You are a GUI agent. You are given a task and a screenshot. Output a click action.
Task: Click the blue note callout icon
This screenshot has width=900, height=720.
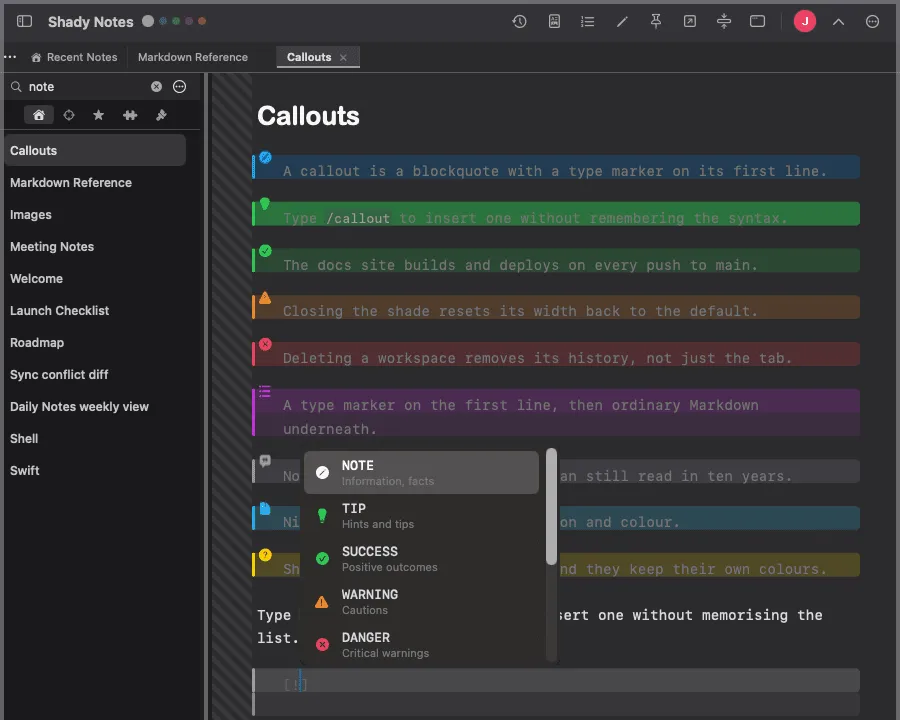pos(265,157)
